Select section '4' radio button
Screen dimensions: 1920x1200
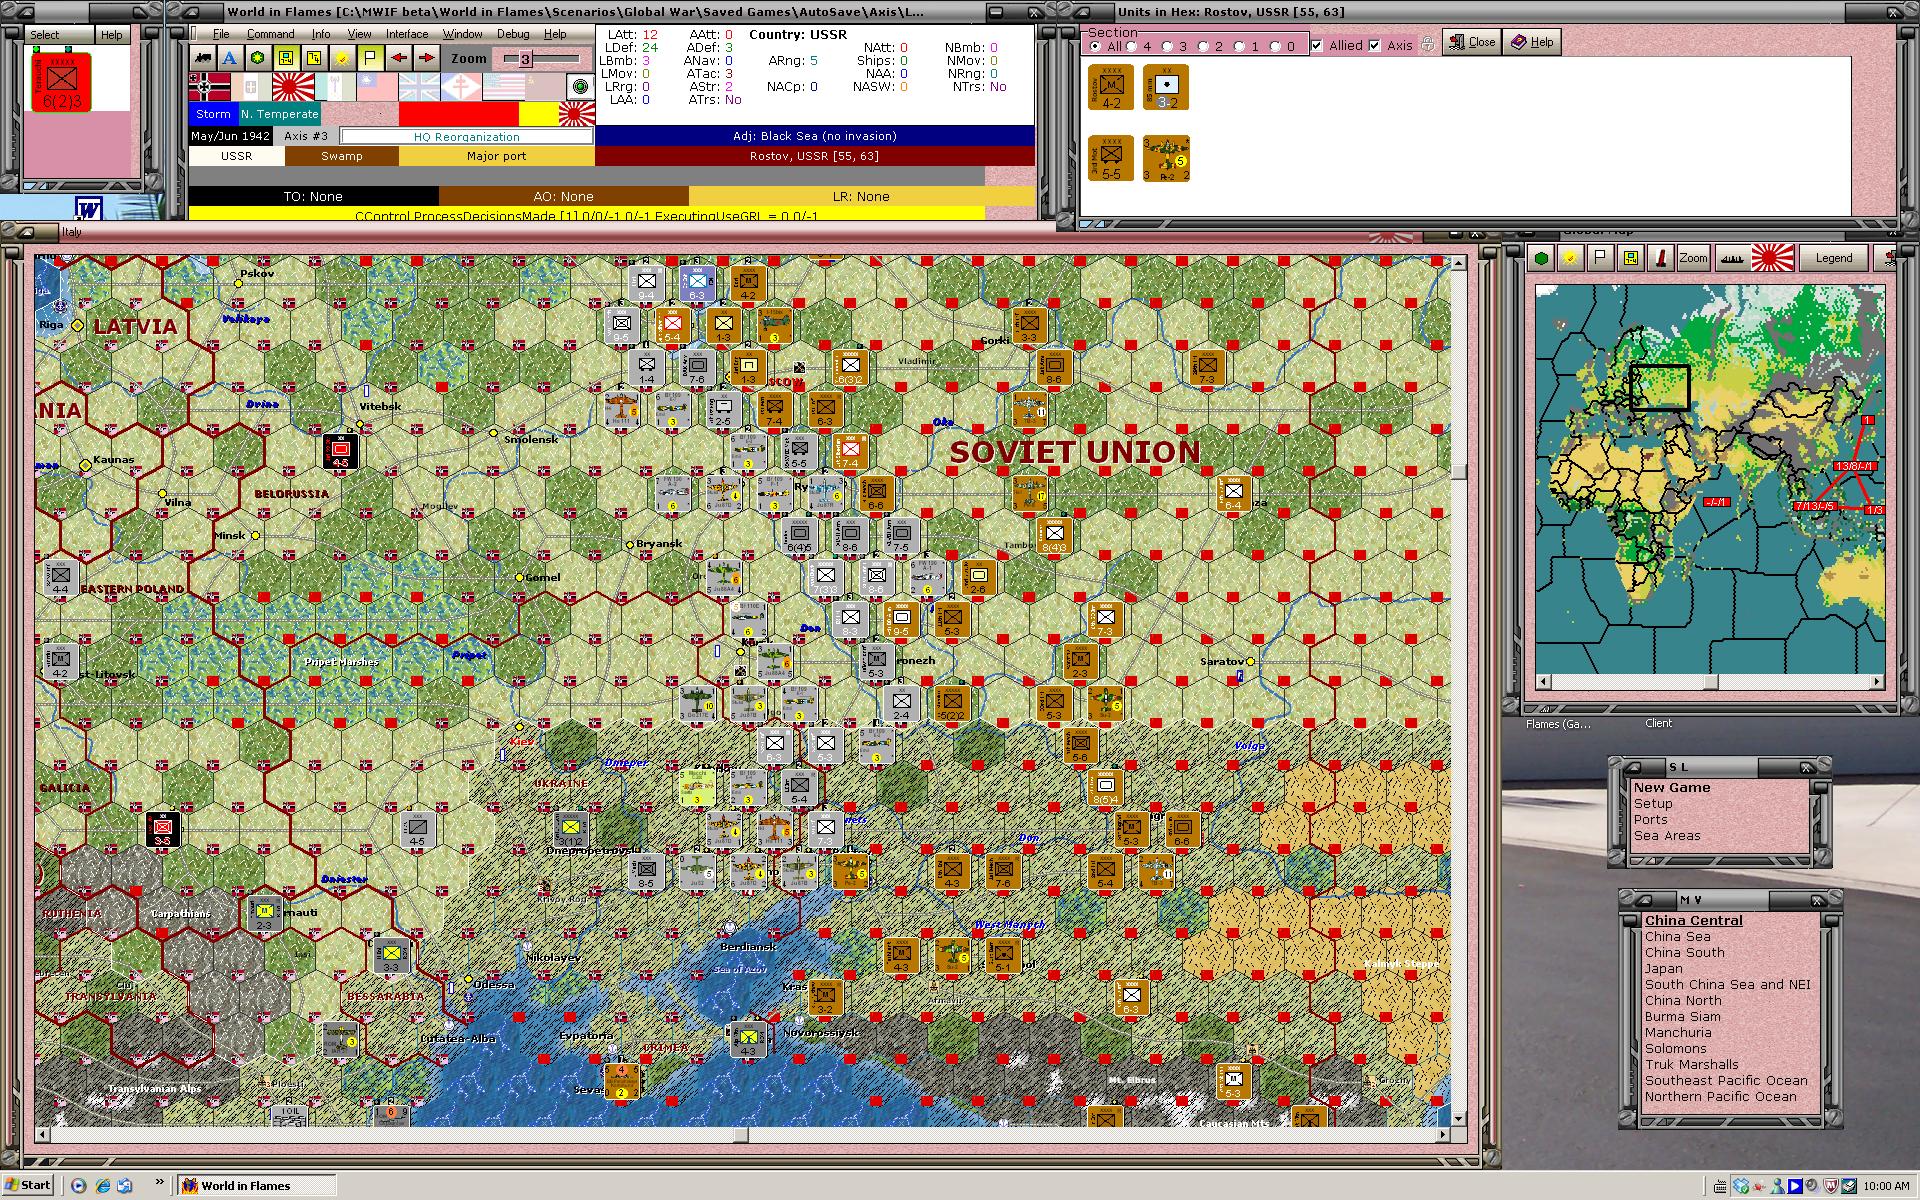point(1131,46)
